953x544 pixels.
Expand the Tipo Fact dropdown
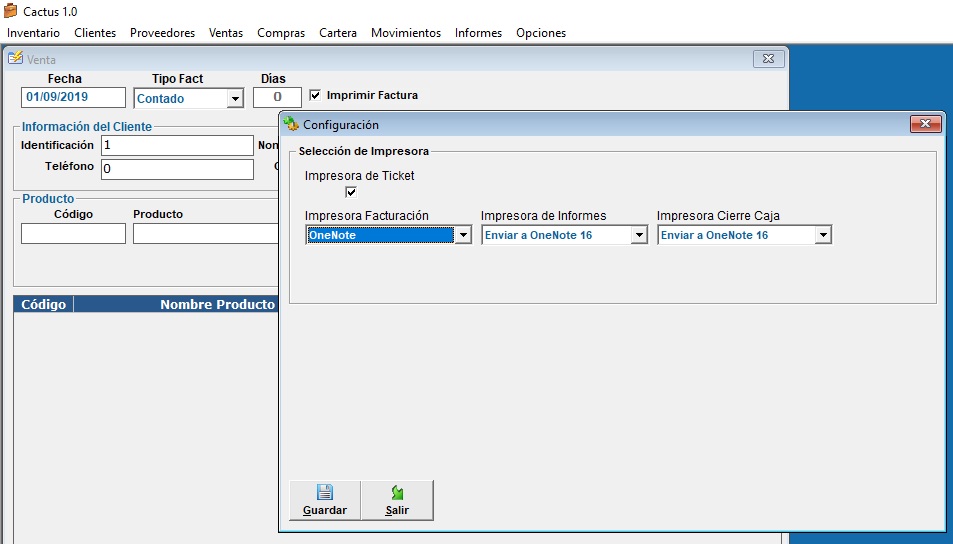pos(235,99)
